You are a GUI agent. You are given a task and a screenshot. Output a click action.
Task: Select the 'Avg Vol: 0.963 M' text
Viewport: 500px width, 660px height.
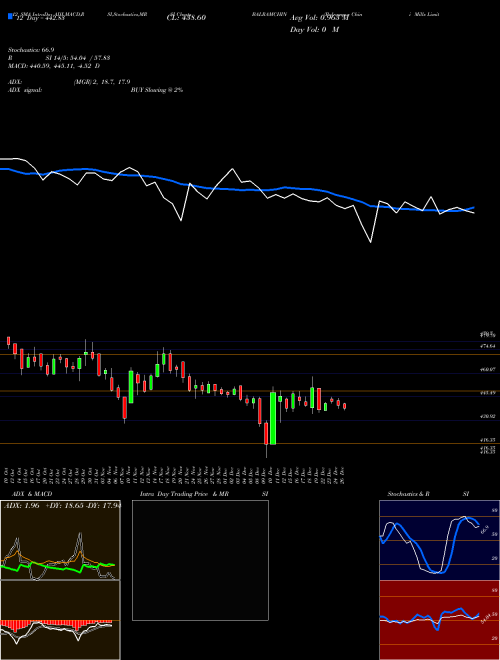pos(319,18)
